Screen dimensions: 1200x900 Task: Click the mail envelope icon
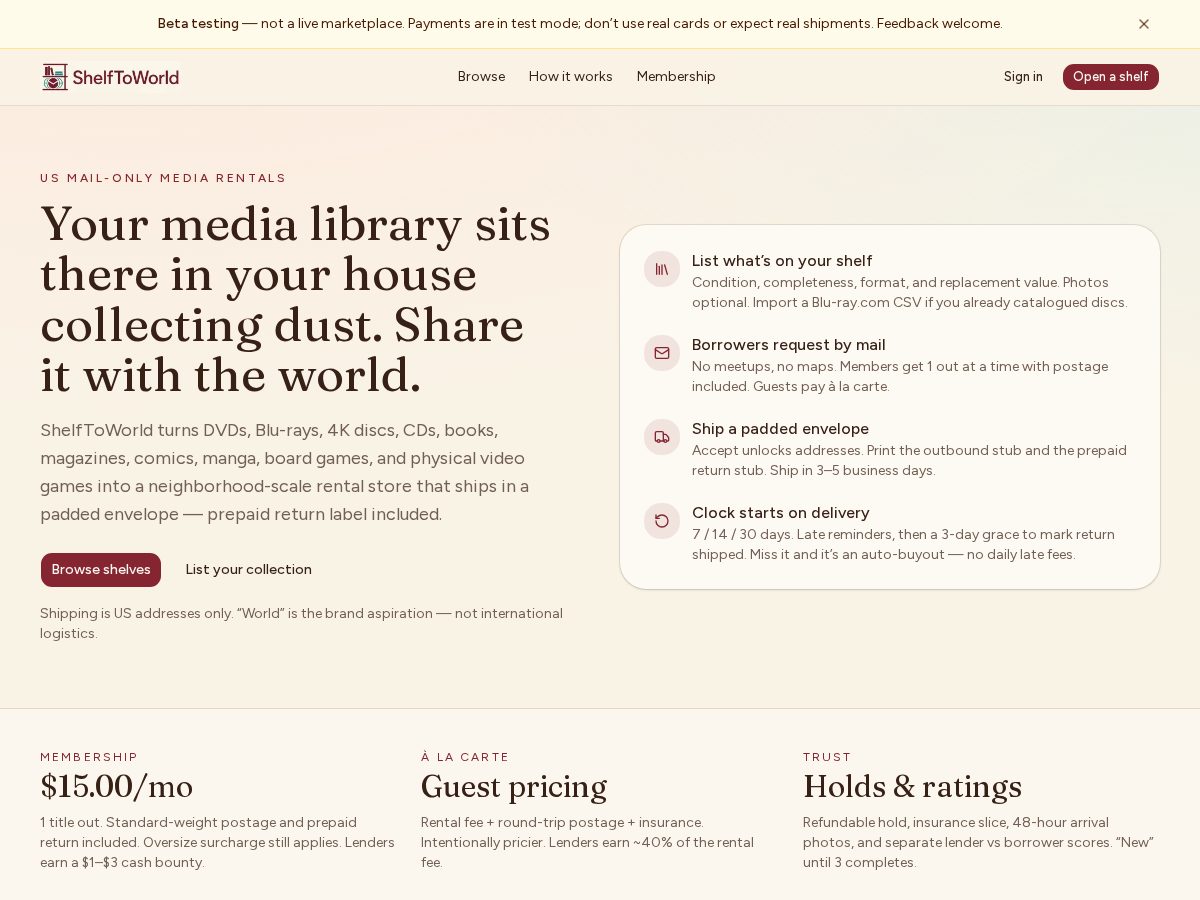coord(662,353)
